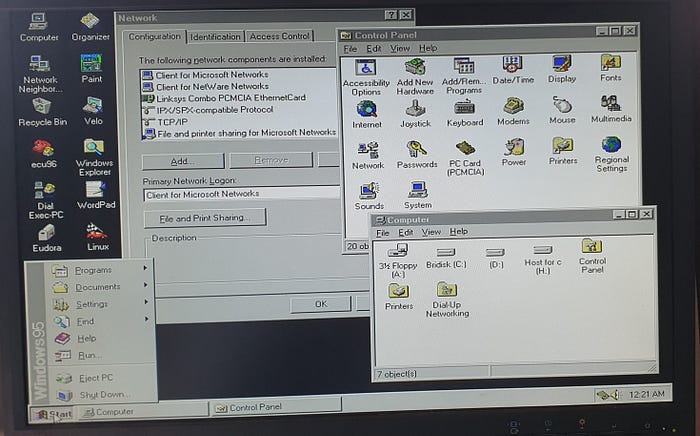Open Accessibility Options in Control Panel
Screen dimensions: 700x436
tap(366, 78)
